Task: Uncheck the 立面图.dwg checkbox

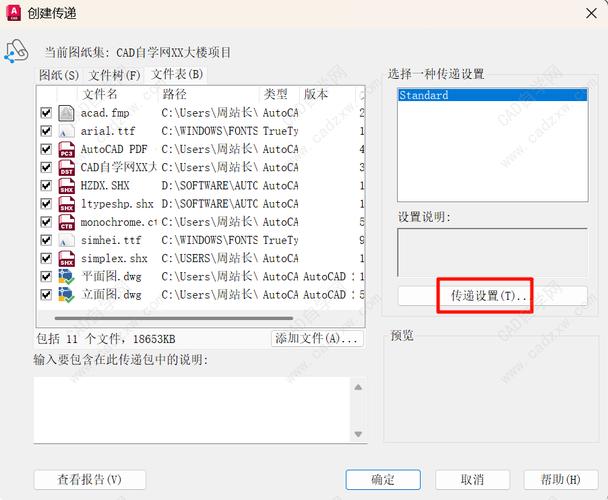Action: click(46, 295)
